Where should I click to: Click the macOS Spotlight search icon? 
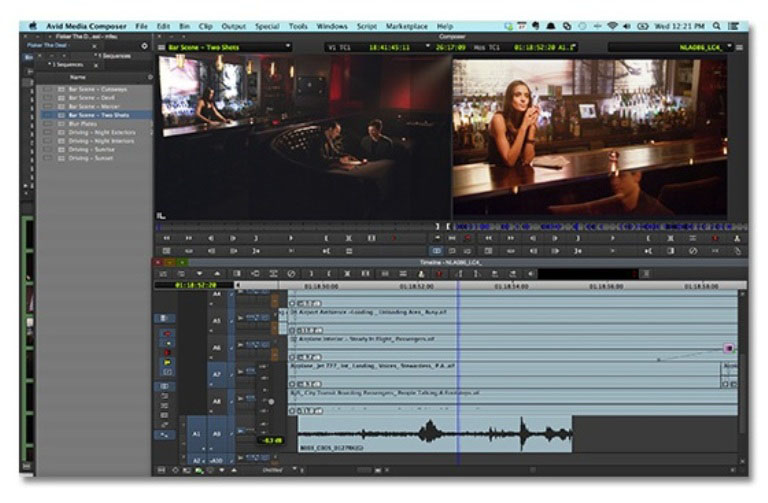(718, 25)
